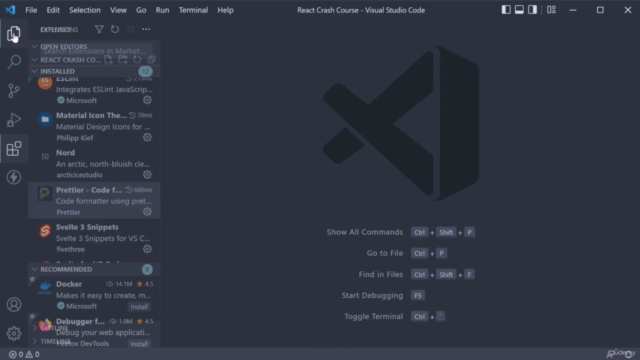Open the extensions views more actions menu
The width and height of the screenshot is (640, 360).
[146, 29]
